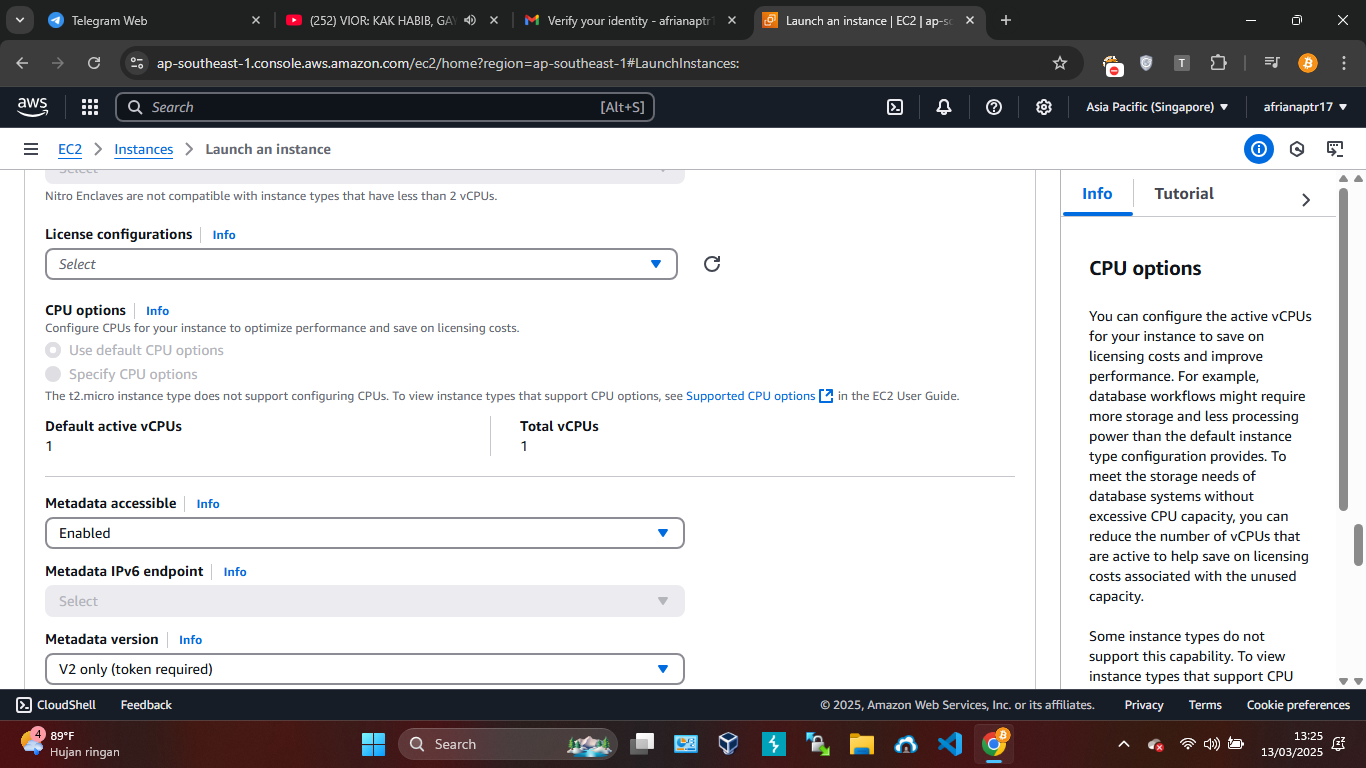This screenshot has height=768, width=1366.
Task: Click the 'T' extension icon in Chrome
Action: coord(1182,63)
